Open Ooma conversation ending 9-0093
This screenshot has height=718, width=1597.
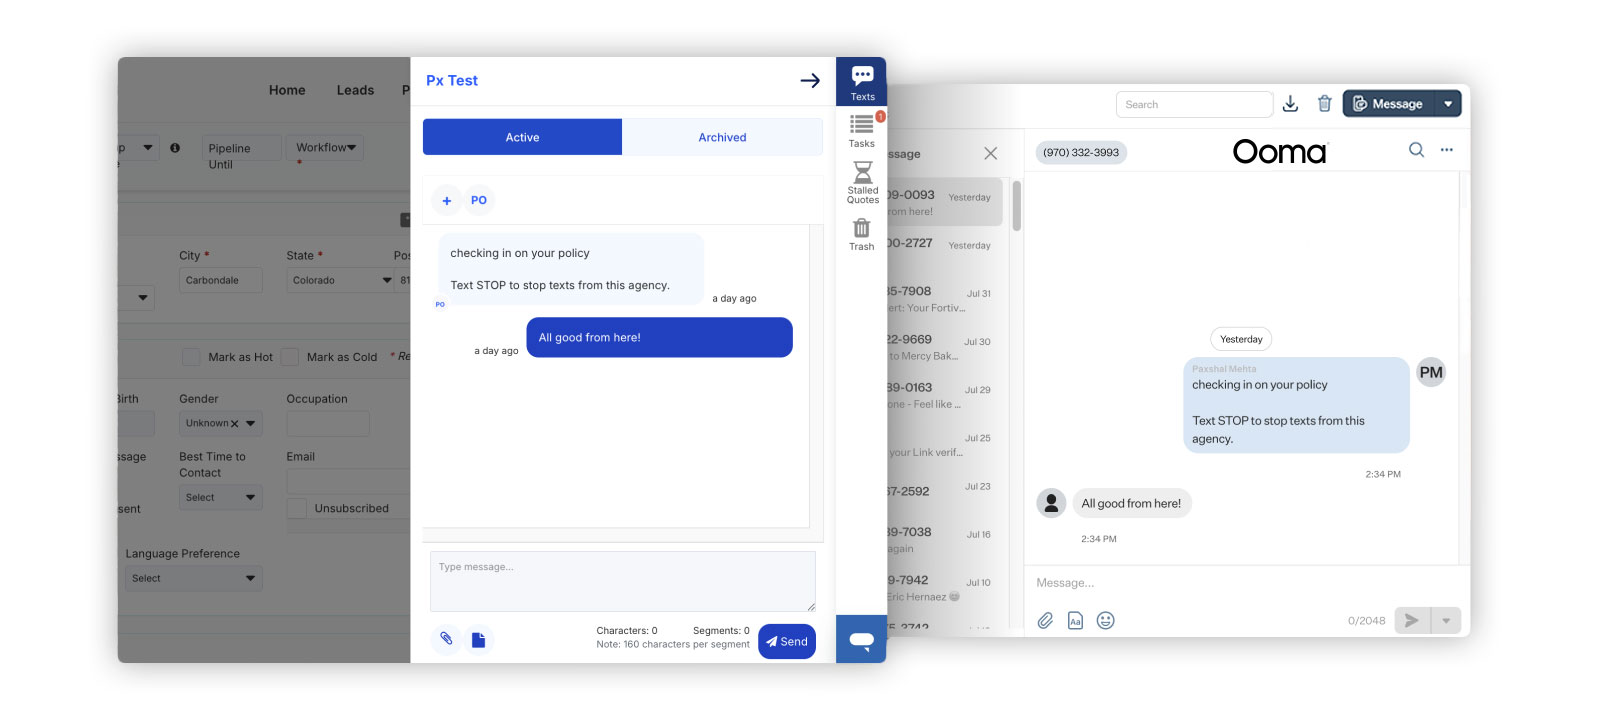pos(944,202)
